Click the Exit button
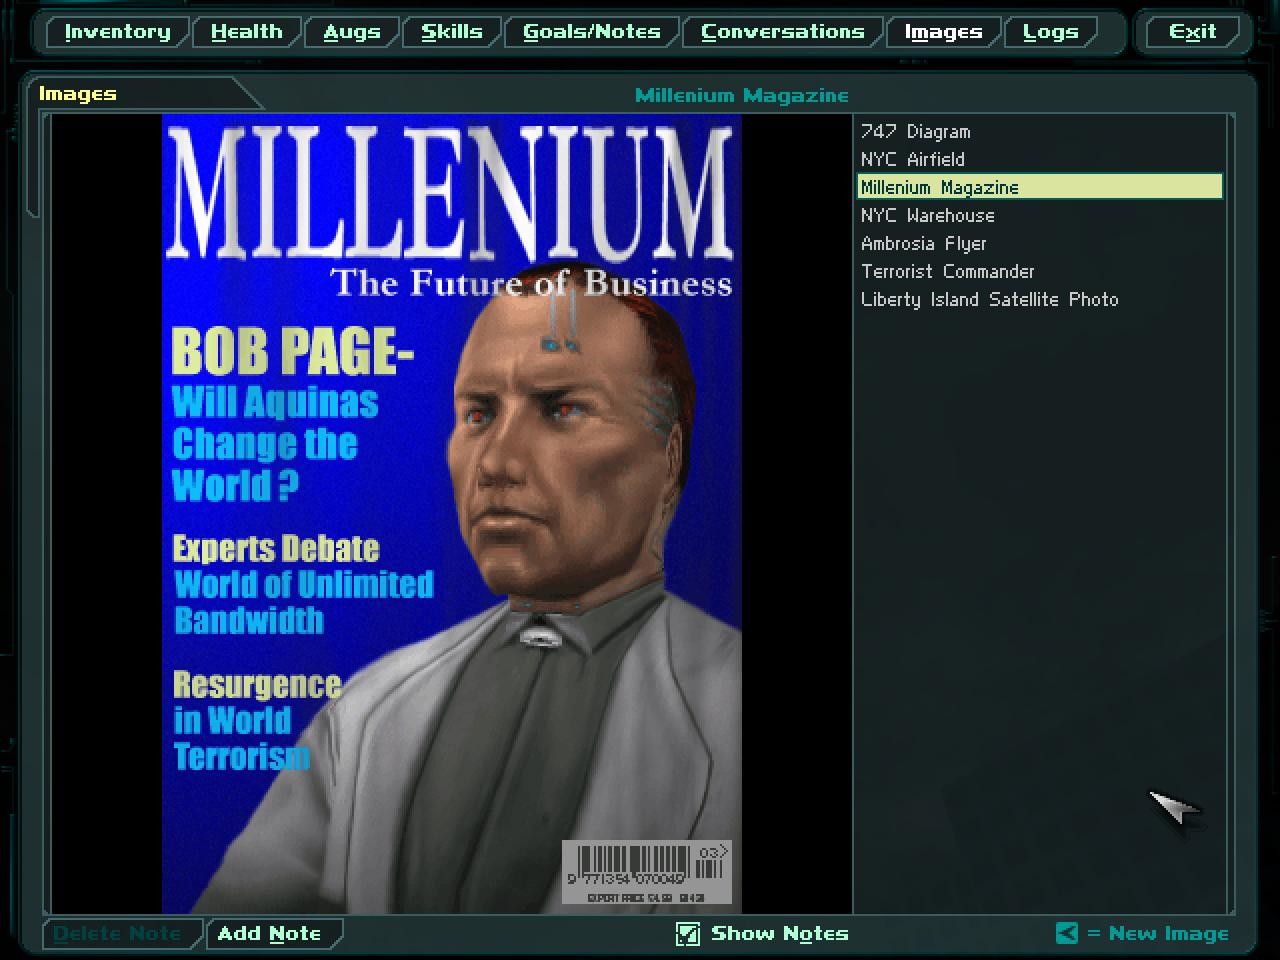 point(1192,32)
